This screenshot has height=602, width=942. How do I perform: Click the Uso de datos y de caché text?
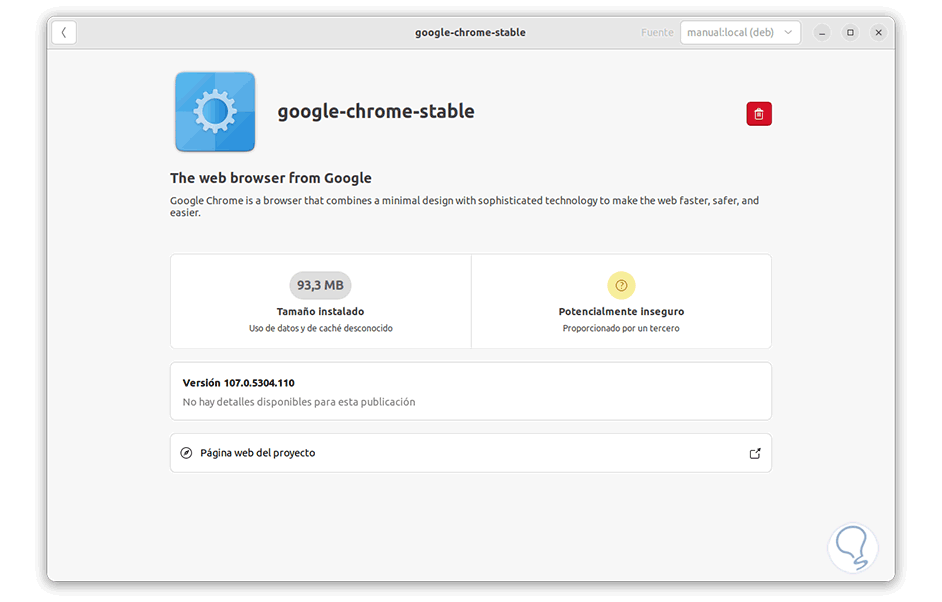pyautogui.click(x=320, y=327)
